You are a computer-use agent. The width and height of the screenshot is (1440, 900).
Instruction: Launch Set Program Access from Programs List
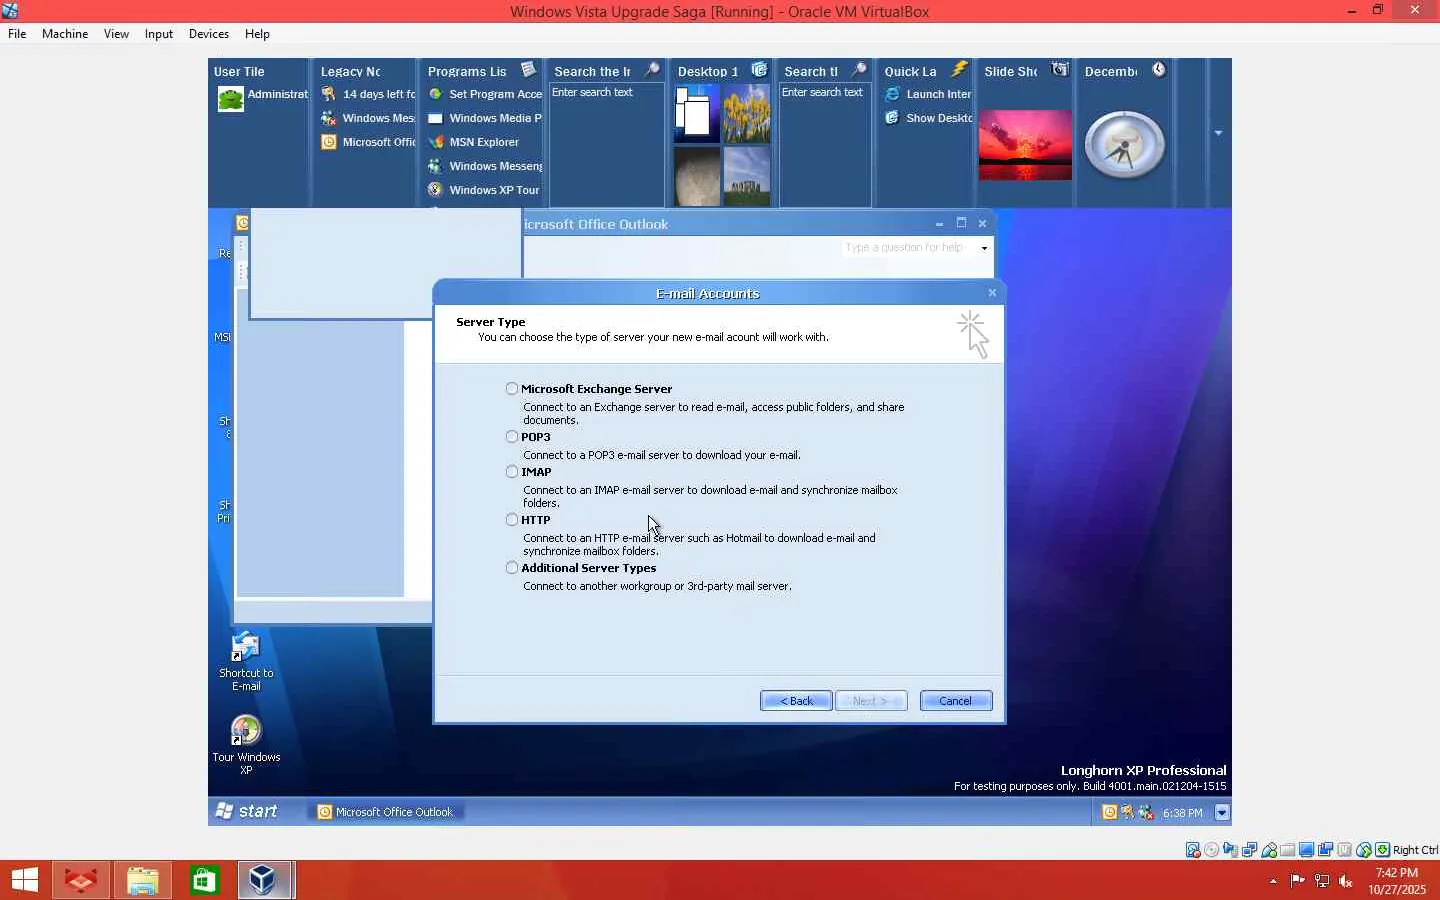pyautogui.click(x=484, y=94)
